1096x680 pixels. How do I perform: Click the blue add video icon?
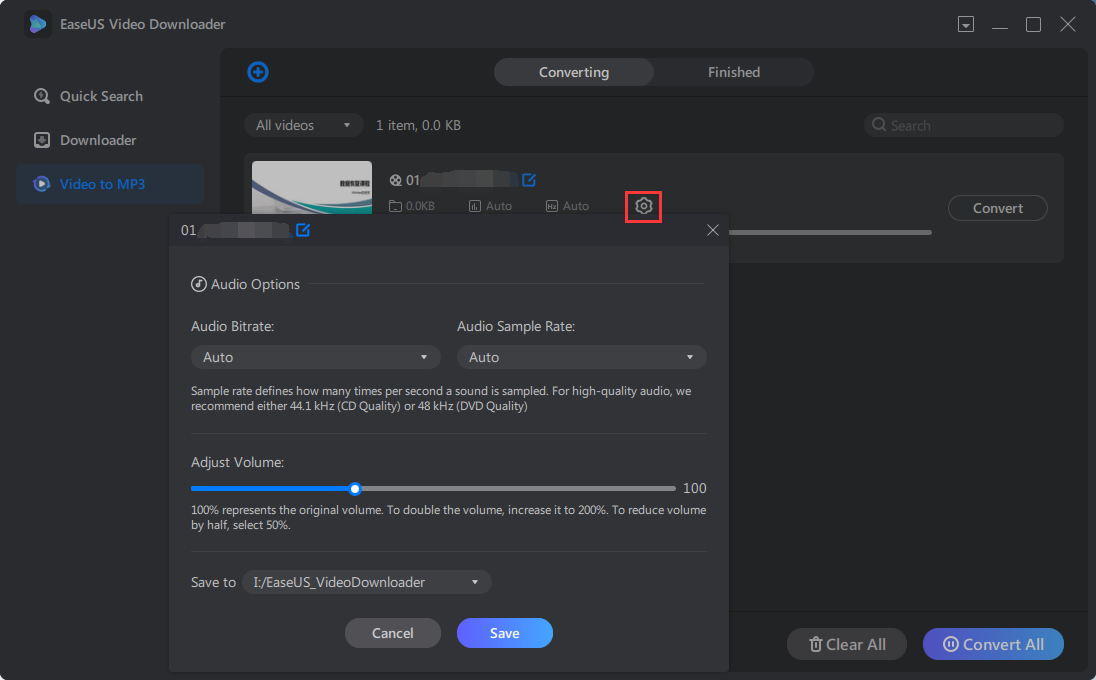click(x=258, y=72)
